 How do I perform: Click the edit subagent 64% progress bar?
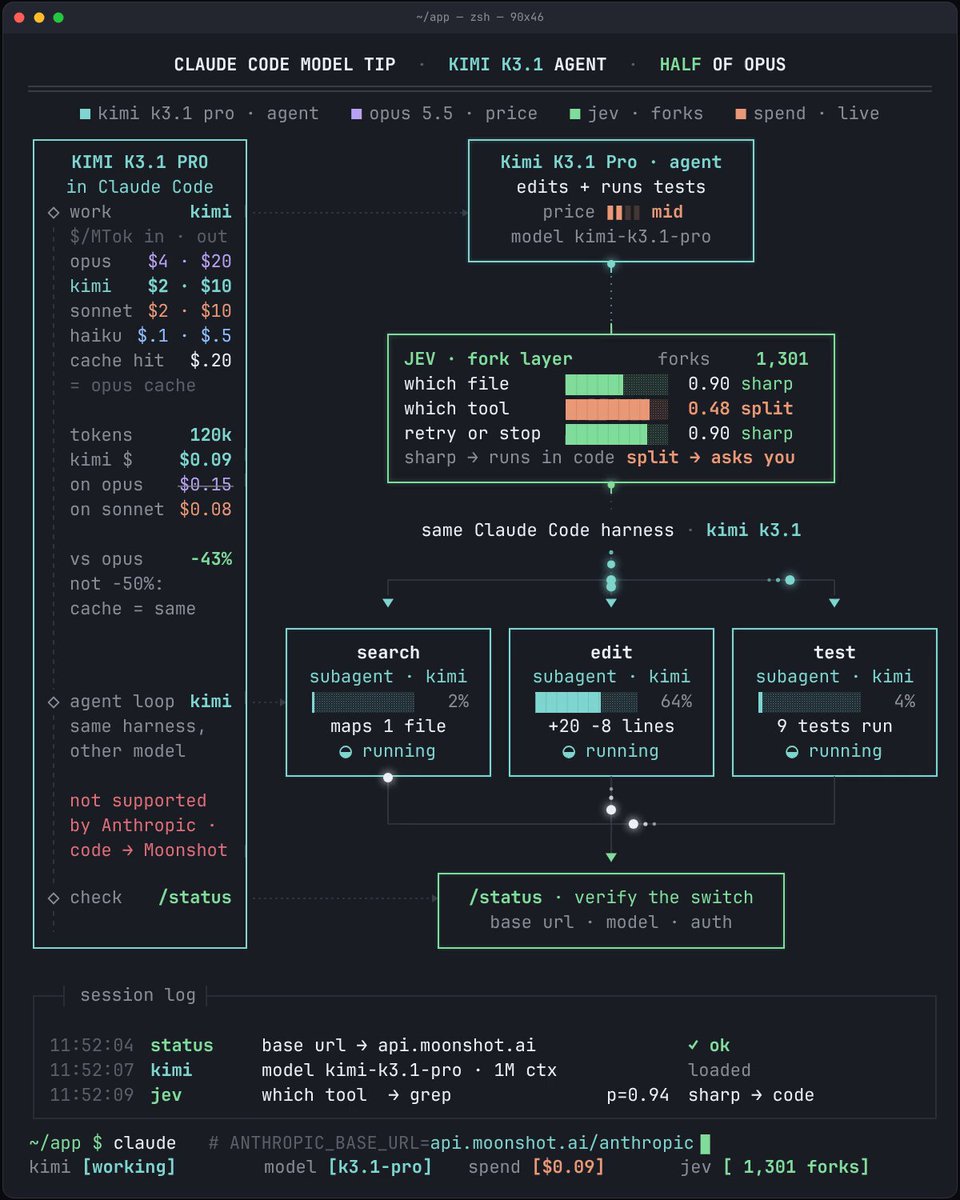point(585,702)
